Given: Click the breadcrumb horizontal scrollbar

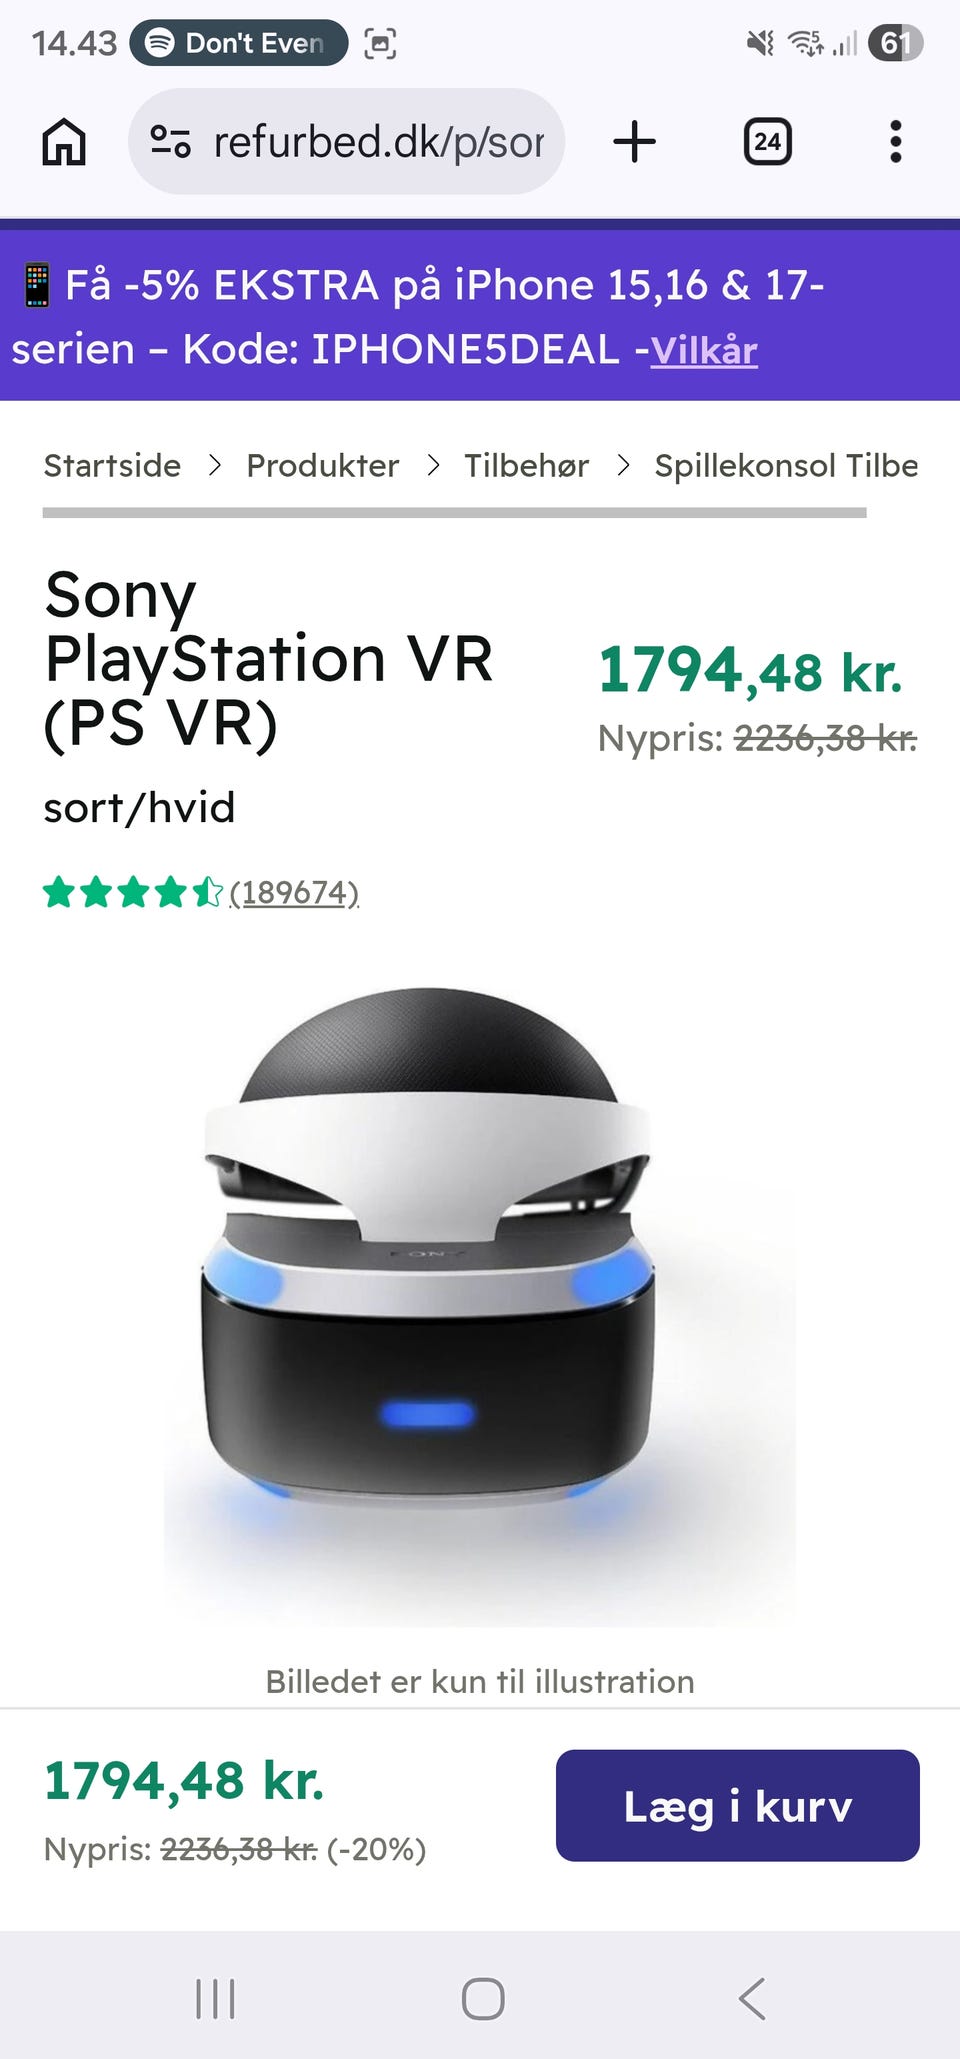Looking at the screenshot, I should point(454,512).
